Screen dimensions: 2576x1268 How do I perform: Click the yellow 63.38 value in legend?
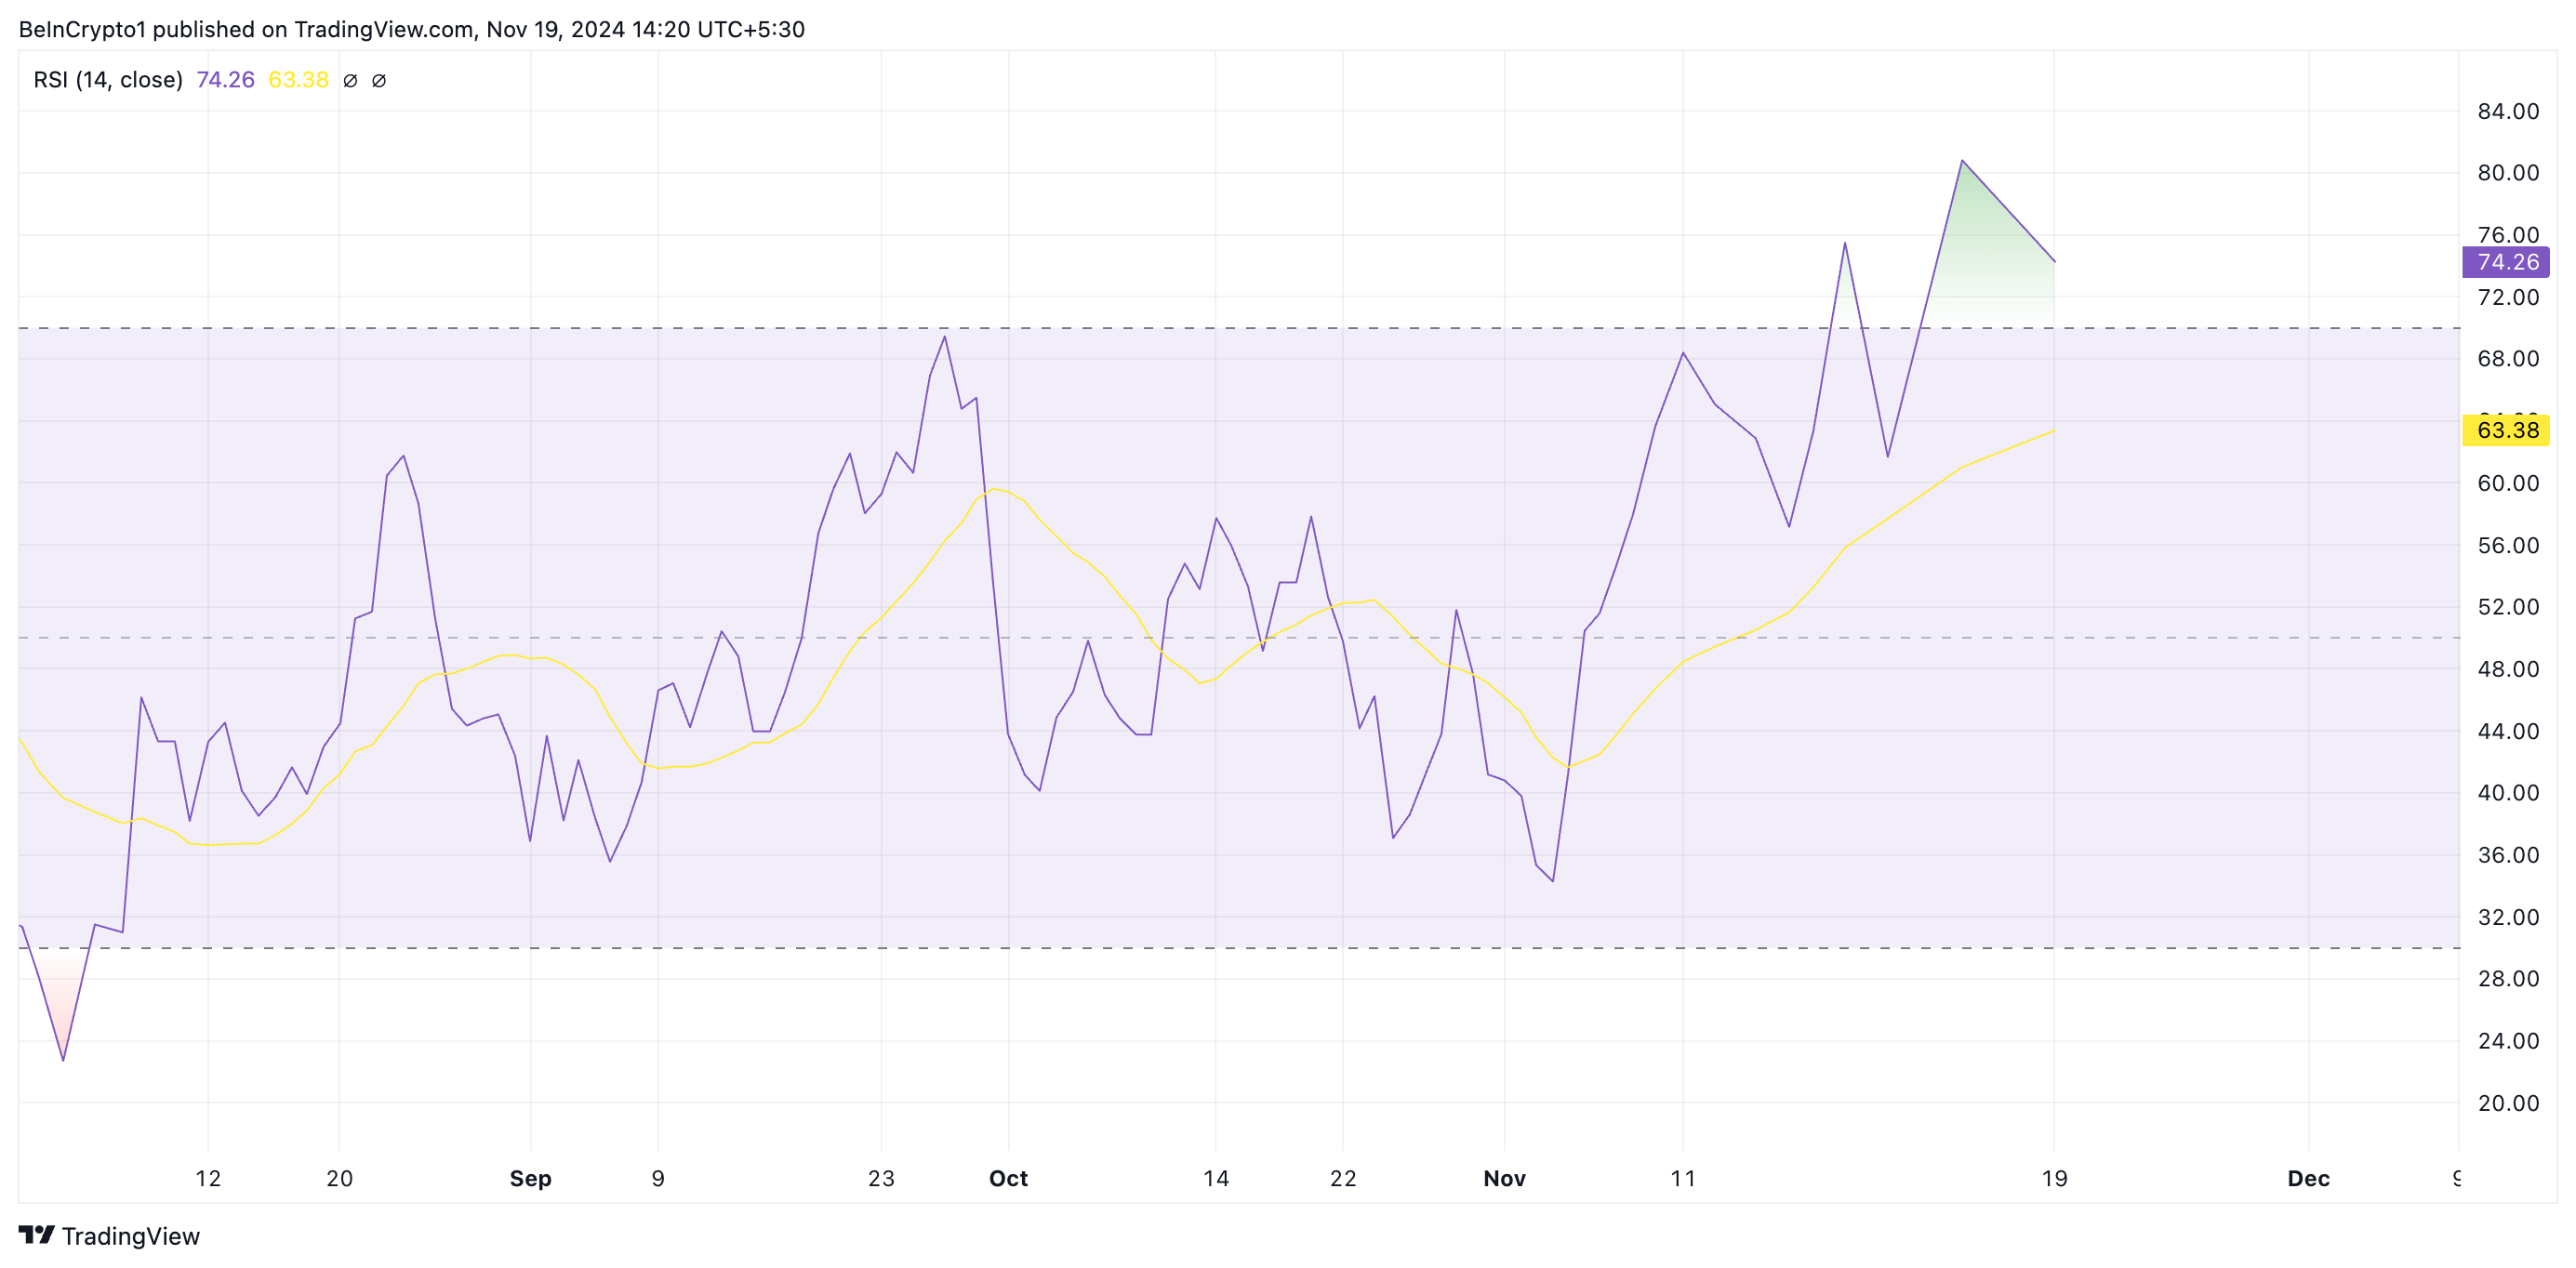[x=298, y=80]
